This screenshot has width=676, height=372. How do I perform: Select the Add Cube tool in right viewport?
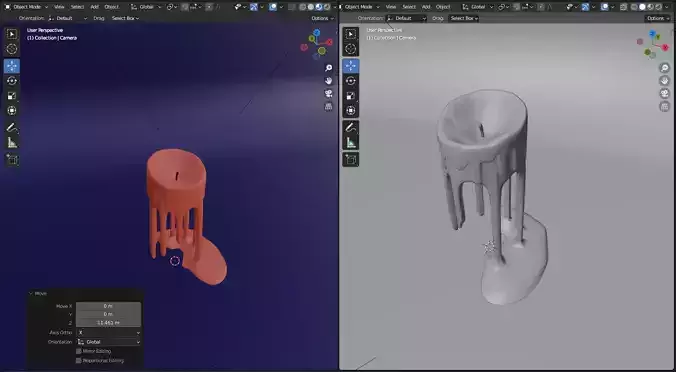[x=351, y=159]
